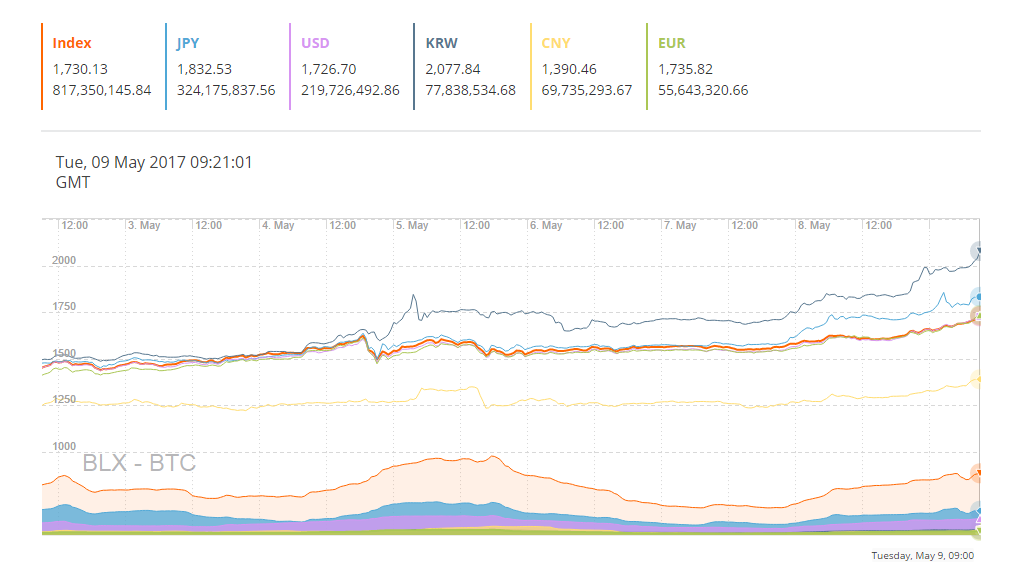
Task: Click the orange volume area peak near 5. May 12:00
Action: pyautogui.click(x=494, y=457)
